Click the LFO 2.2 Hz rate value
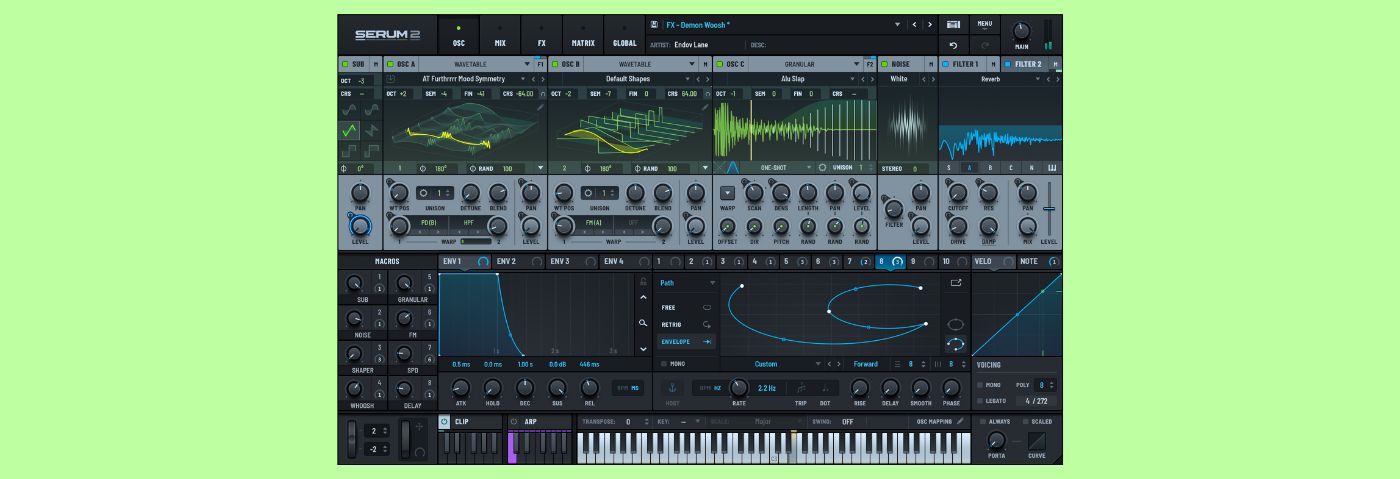 coord(767,388)
